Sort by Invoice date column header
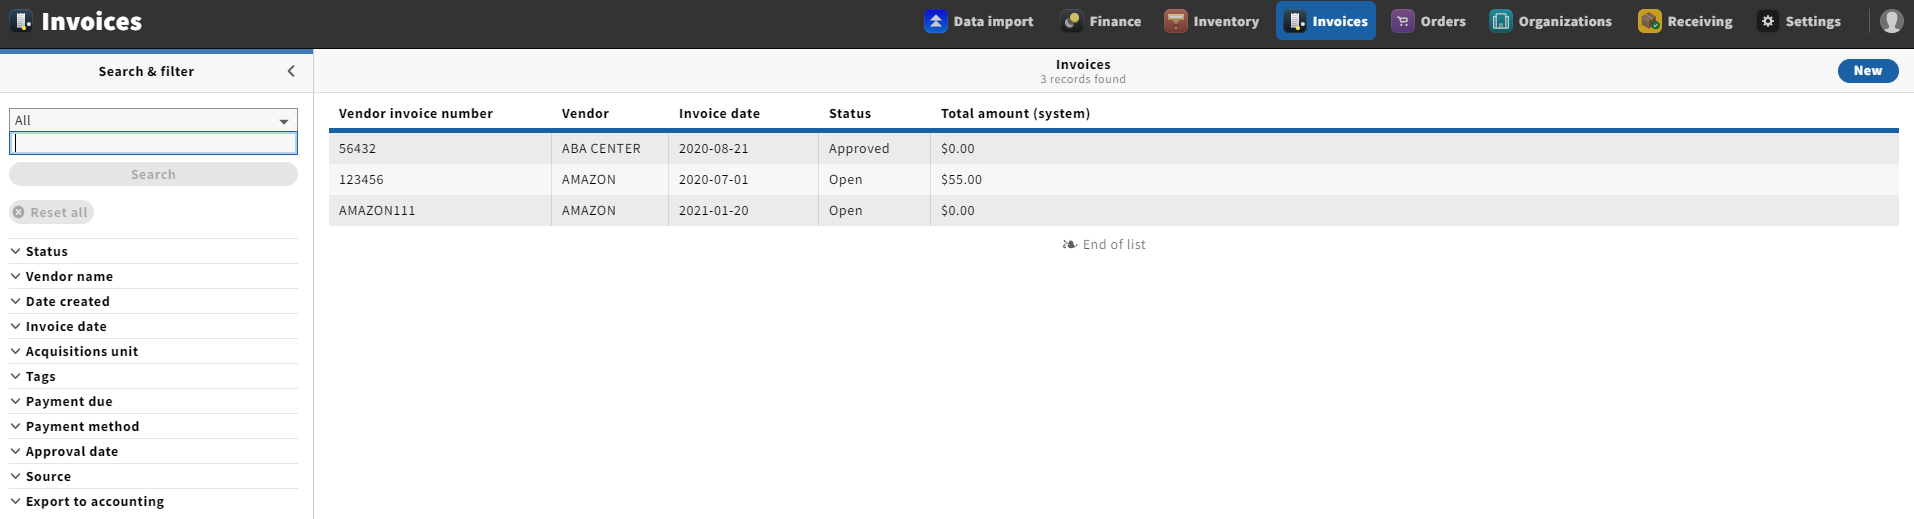Image resolution: width=1914 pixels, height=519 pixels. click(x=719, y=113)
